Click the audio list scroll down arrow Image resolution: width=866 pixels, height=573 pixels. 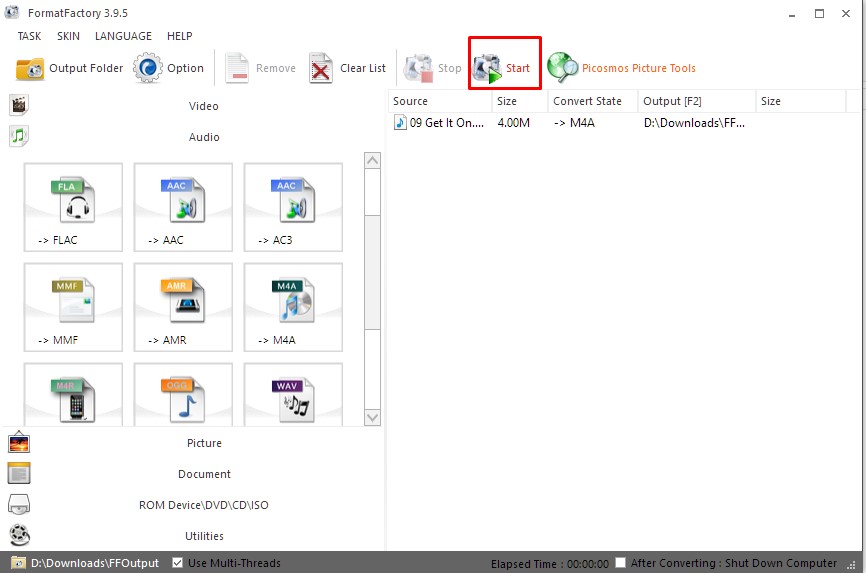click(x=373, y=417)
